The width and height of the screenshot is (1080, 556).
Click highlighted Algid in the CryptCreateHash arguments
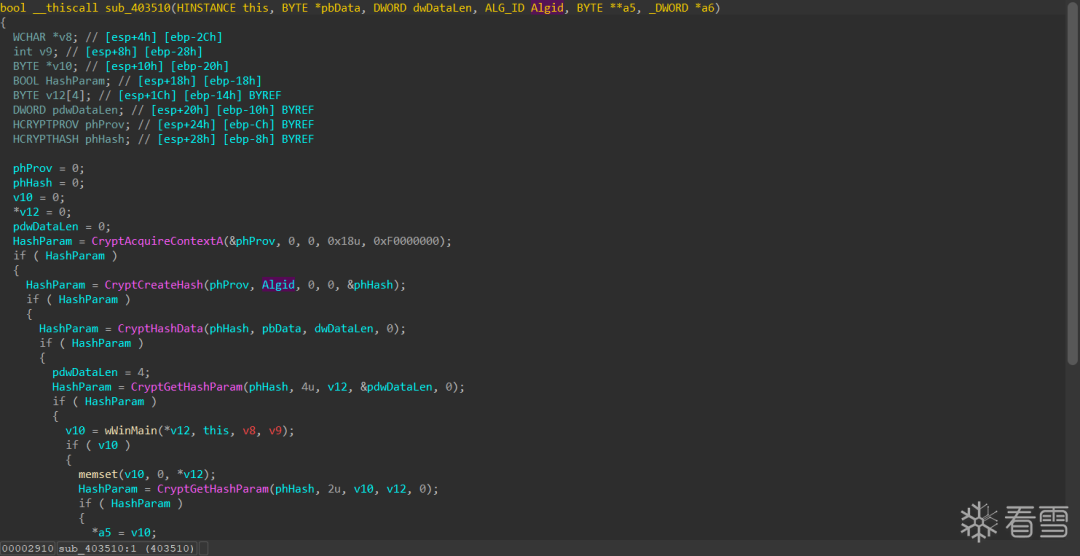coord(278,285)
